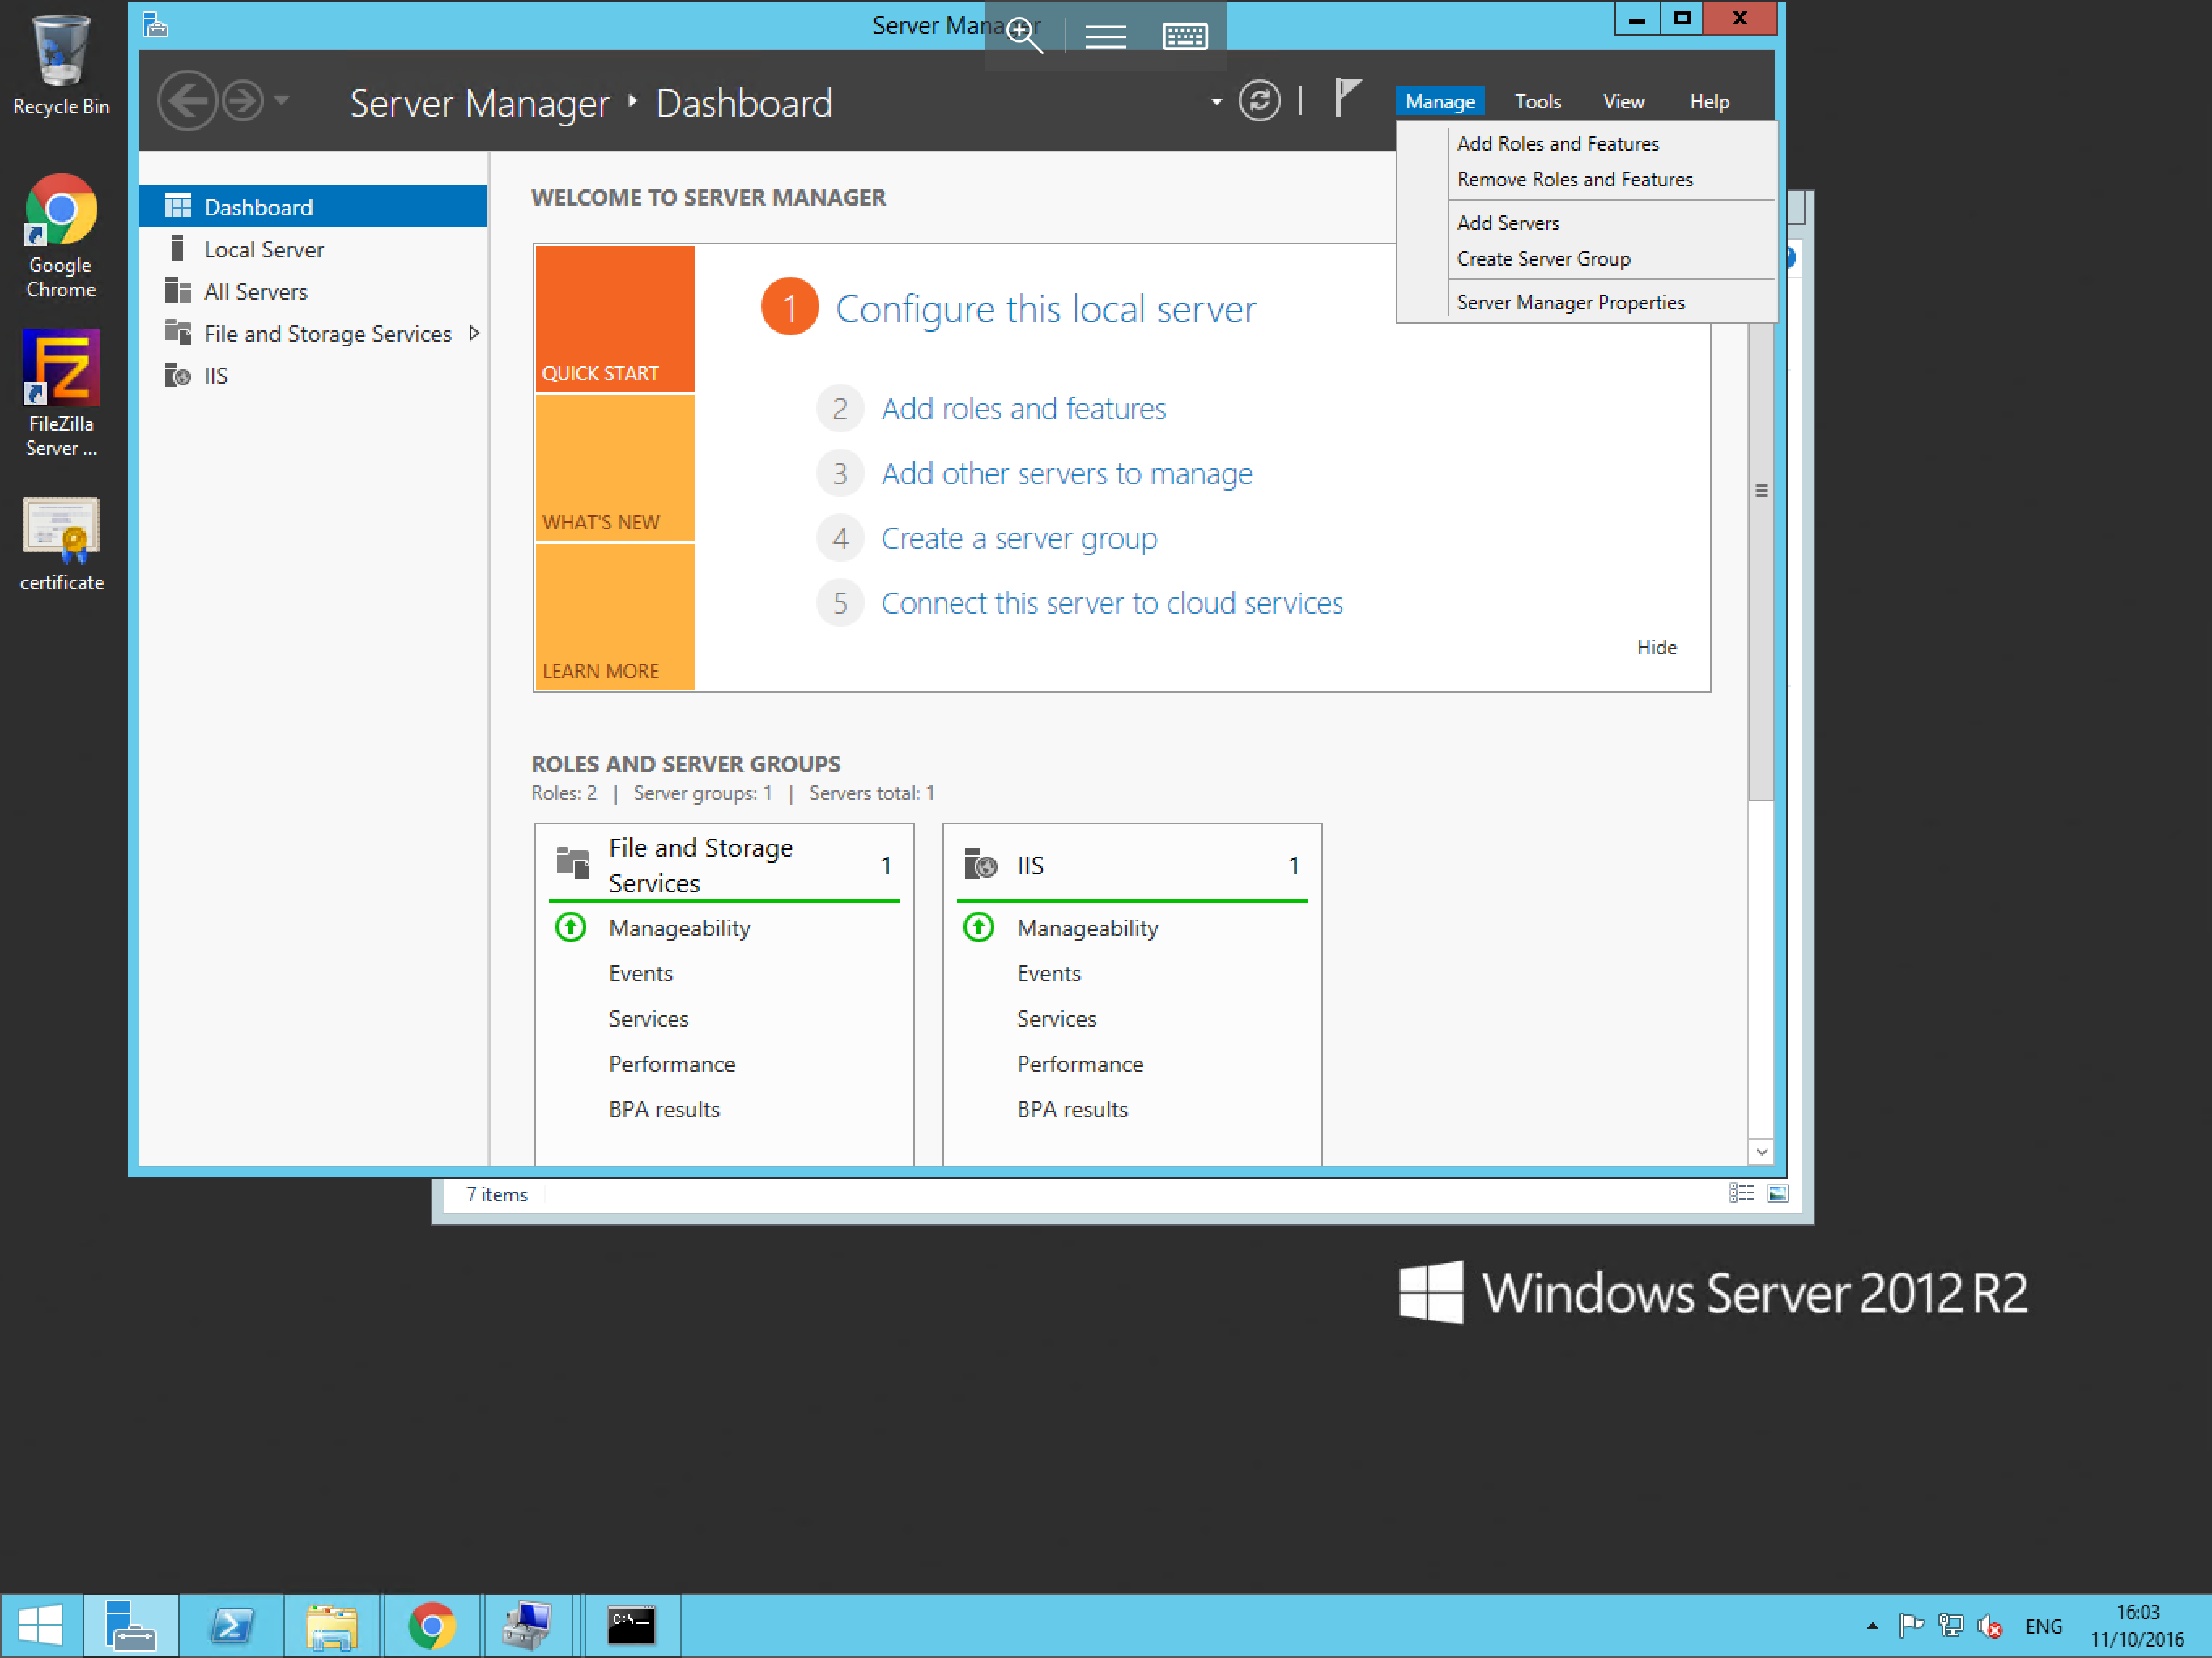Click Manageability under File and Storage Services
Image resolution: width=2212 pixels, height=1658 pixels.
[679, 928]
